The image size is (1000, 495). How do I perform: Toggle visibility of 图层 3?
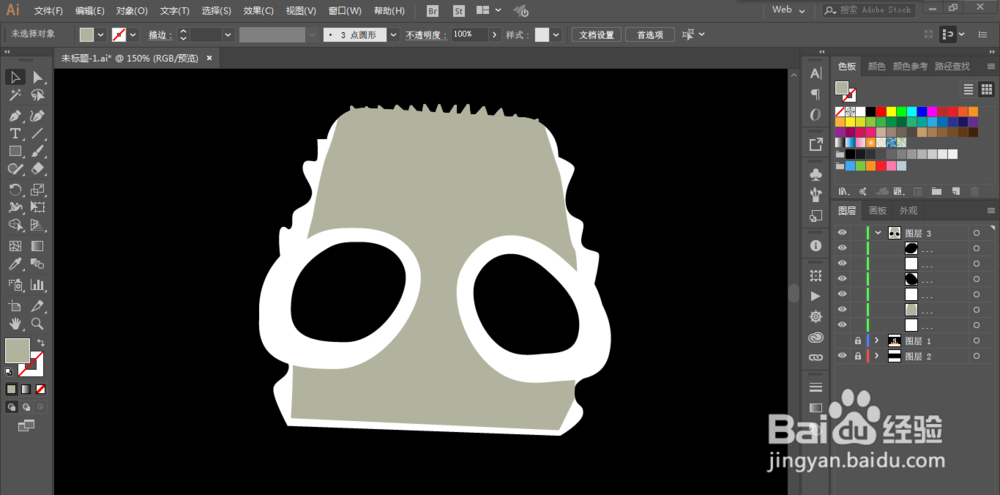pos(842,233)
